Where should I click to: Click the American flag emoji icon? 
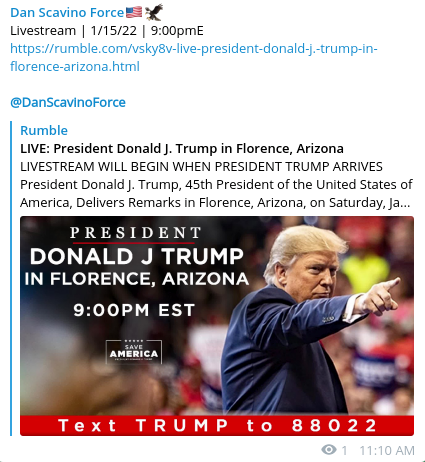(134, 12)
